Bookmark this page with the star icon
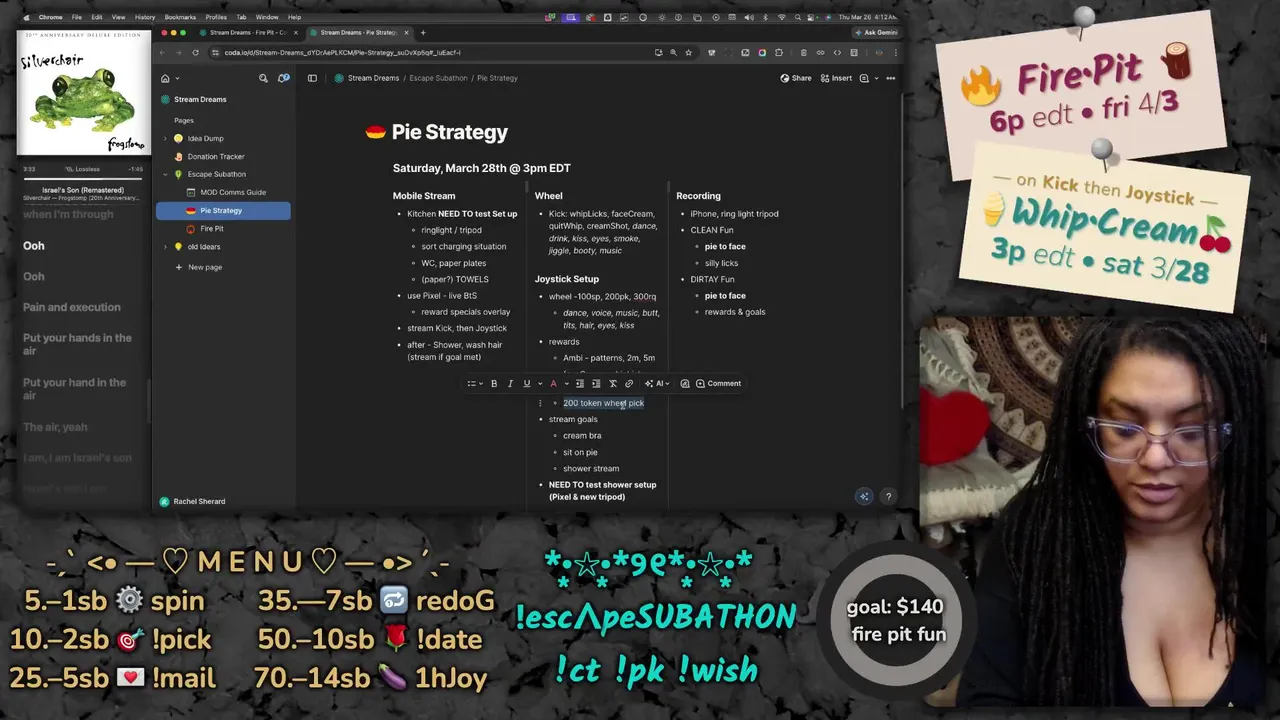1280x720 pixels. (690, 52)
